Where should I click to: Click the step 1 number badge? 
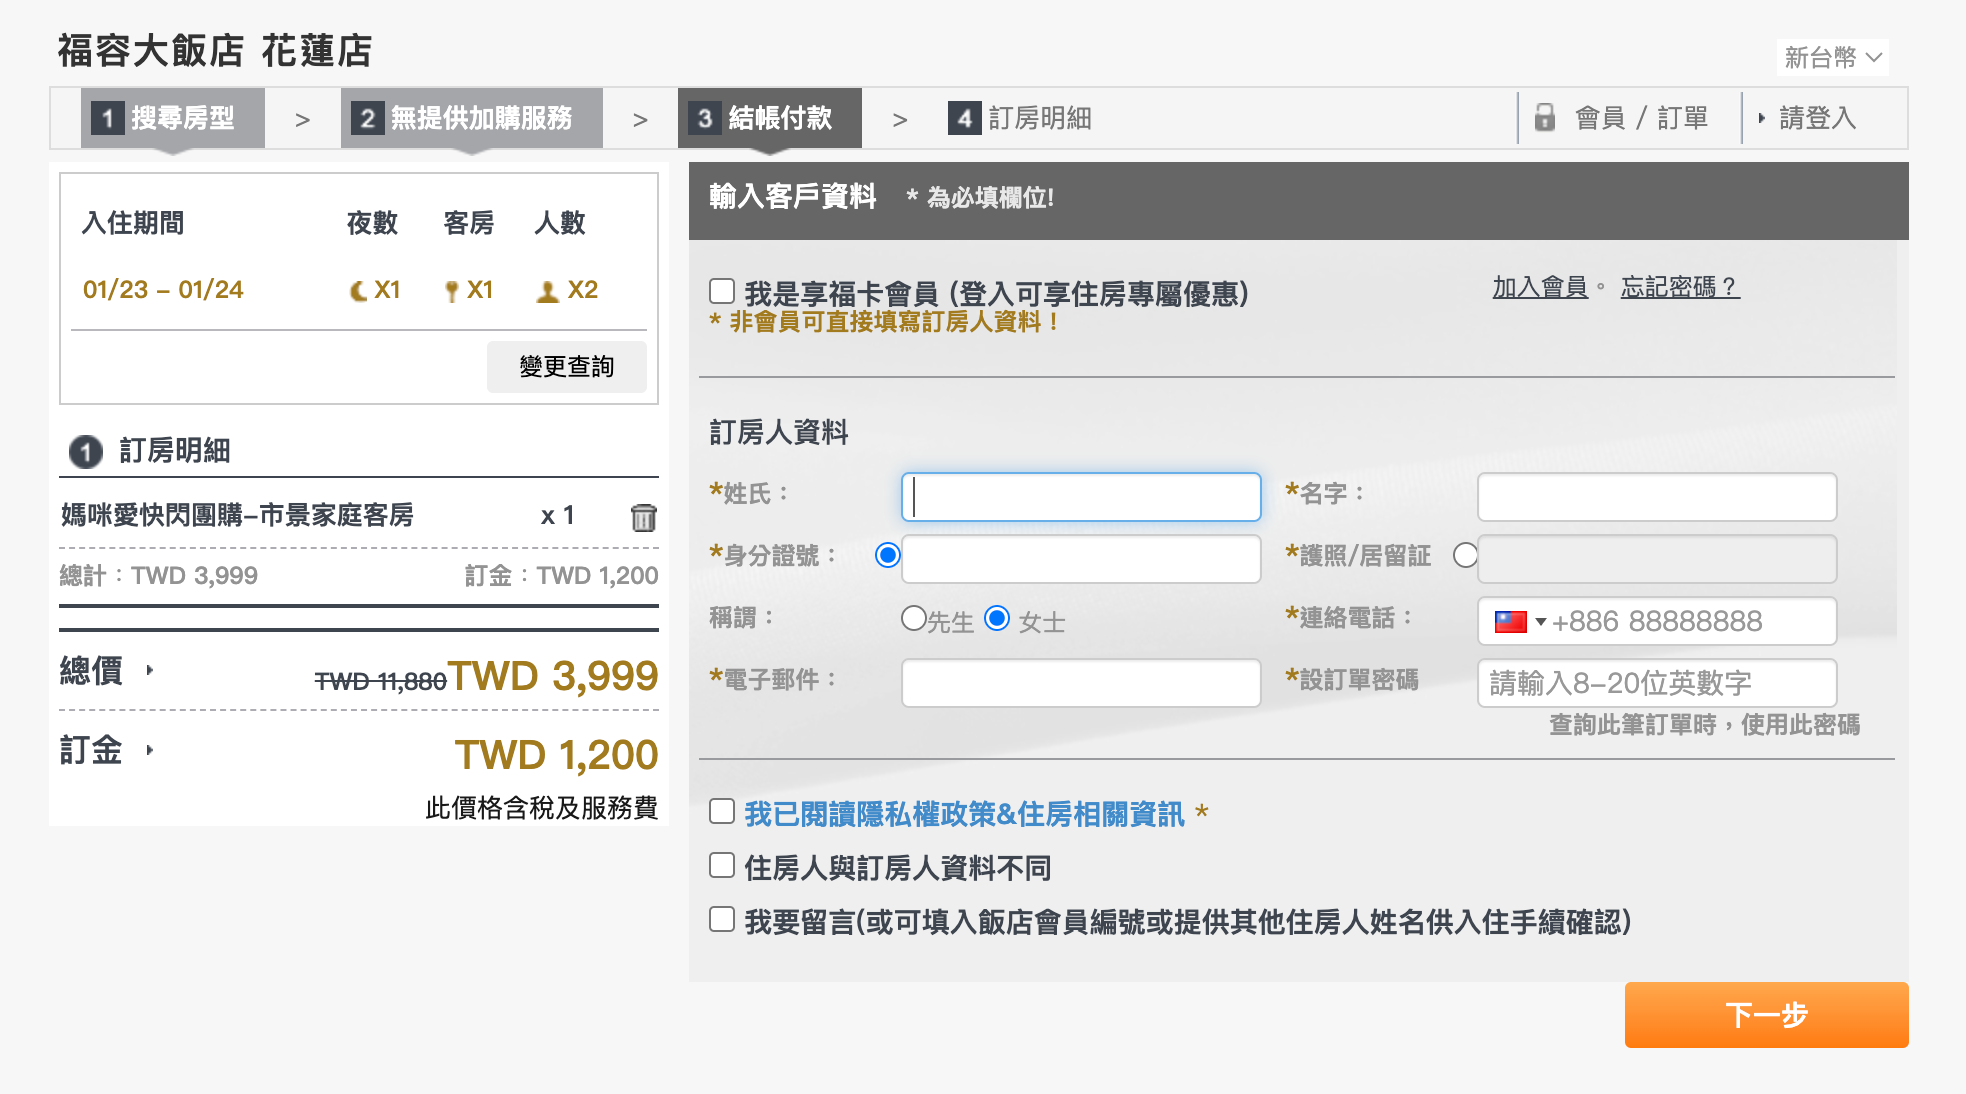pyautogui.click(x=108, y=118)
